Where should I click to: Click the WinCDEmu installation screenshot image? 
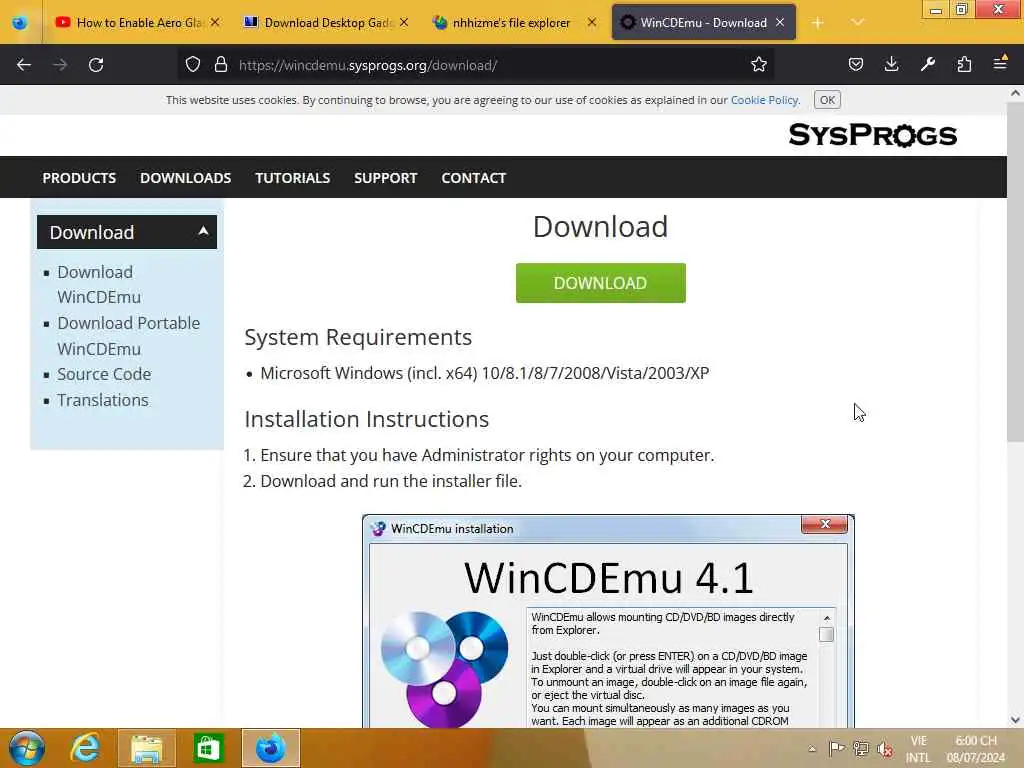tap(608, 621)
